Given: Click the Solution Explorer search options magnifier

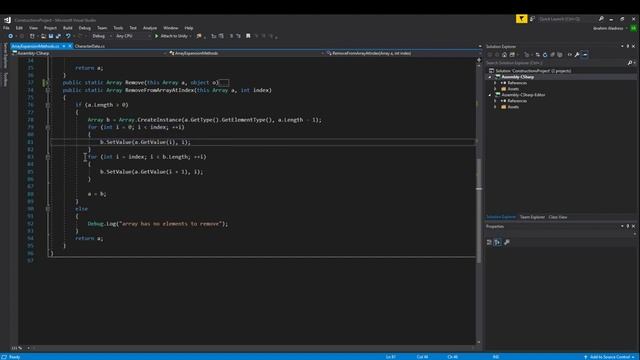Looking at the screenshot, I should pyautogui.click(x=630, y=63).
